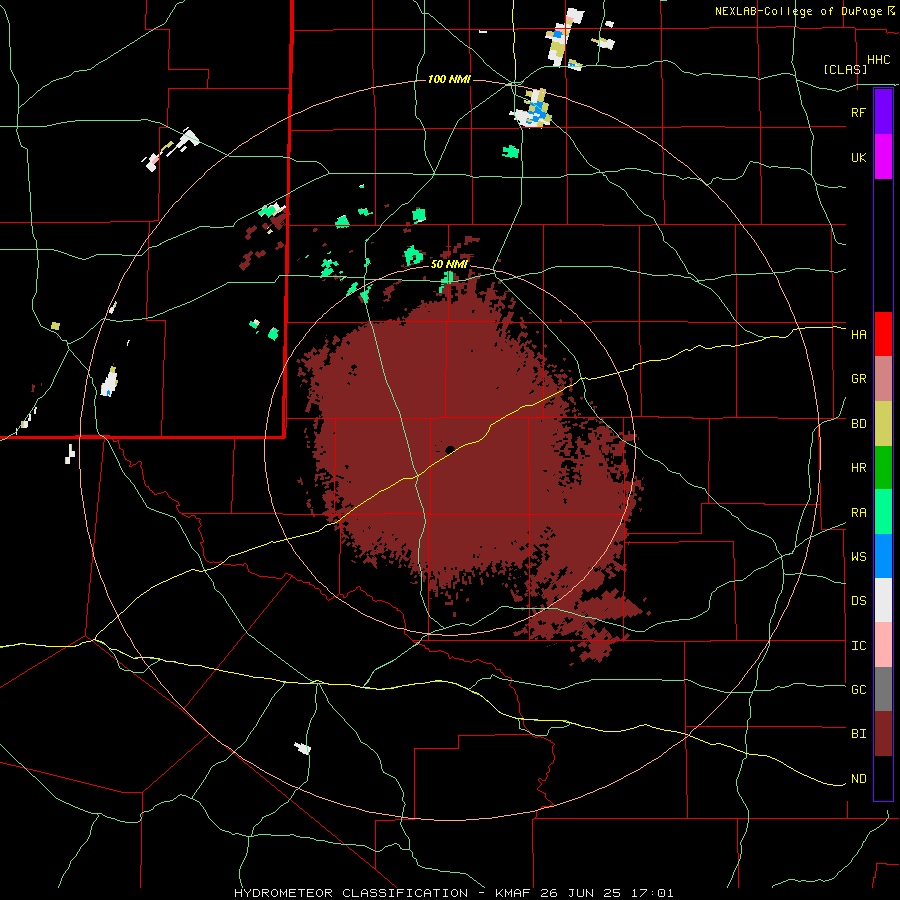The width and height of the screenshot is (900, 900).
Task: Click the GC gray legend swatch
Action: tap(883, 689)
